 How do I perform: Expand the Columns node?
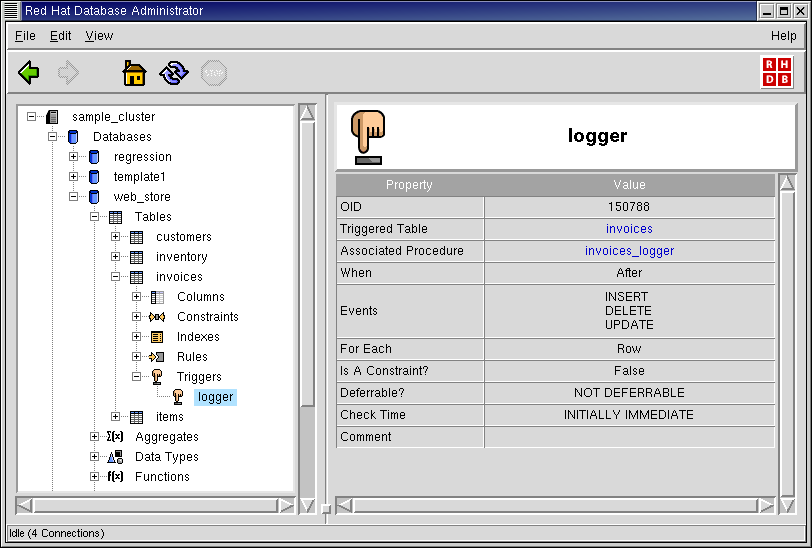click(x=136, y=297)
